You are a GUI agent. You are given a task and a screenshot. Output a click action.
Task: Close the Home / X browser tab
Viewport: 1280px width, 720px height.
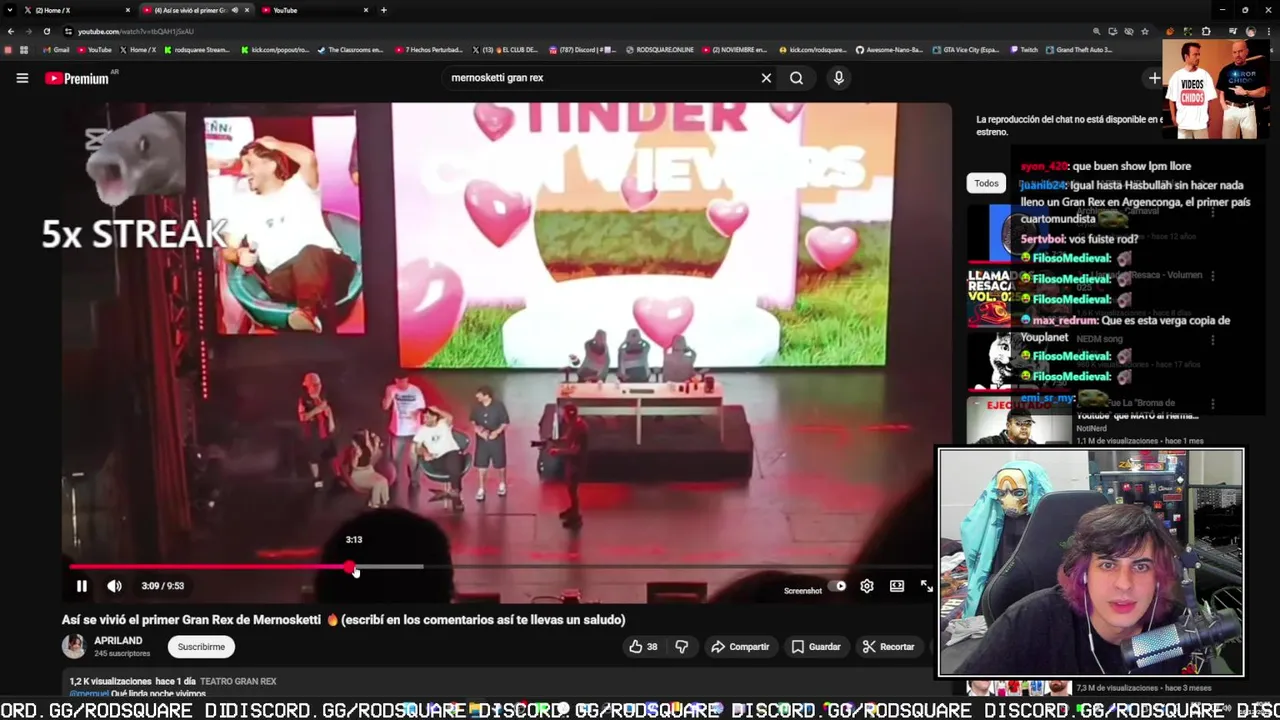coord(128,10)
